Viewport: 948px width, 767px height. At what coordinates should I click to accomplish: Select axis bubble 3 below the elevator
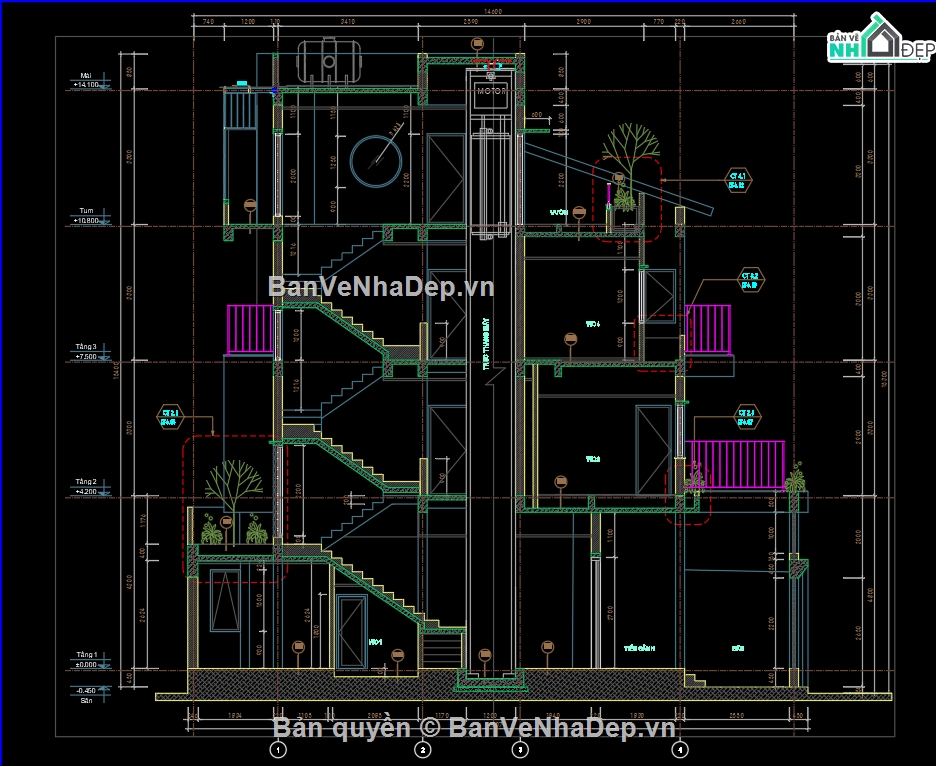click(519, 748)
